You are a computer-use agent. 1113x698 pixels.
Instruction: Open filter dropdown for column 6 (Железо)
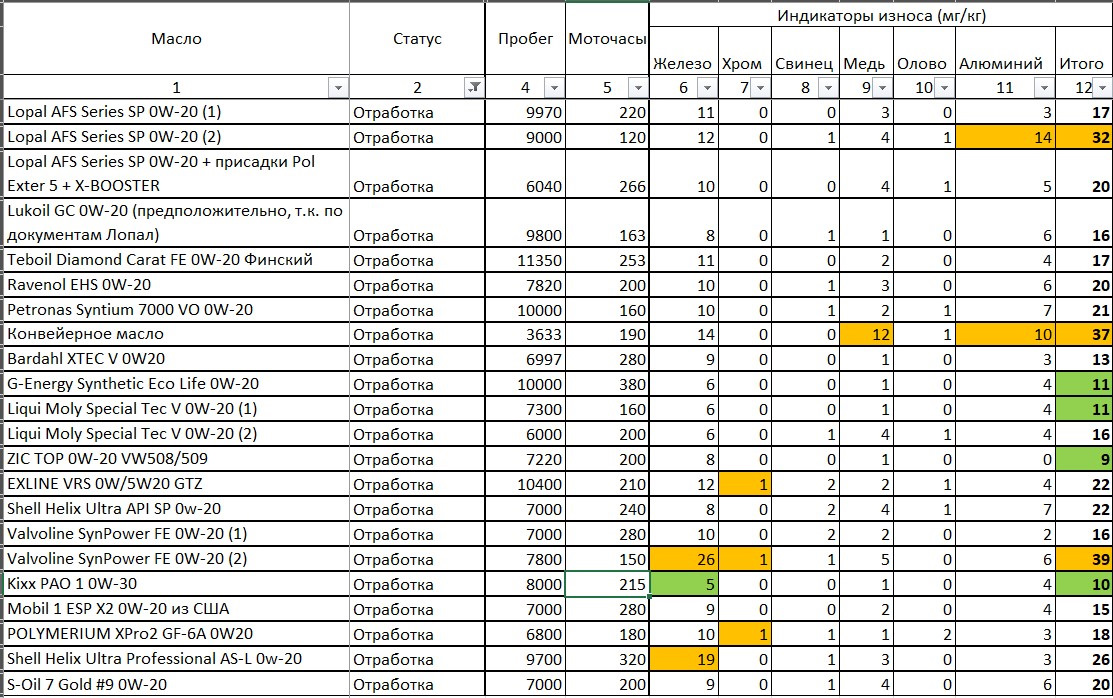707,88
